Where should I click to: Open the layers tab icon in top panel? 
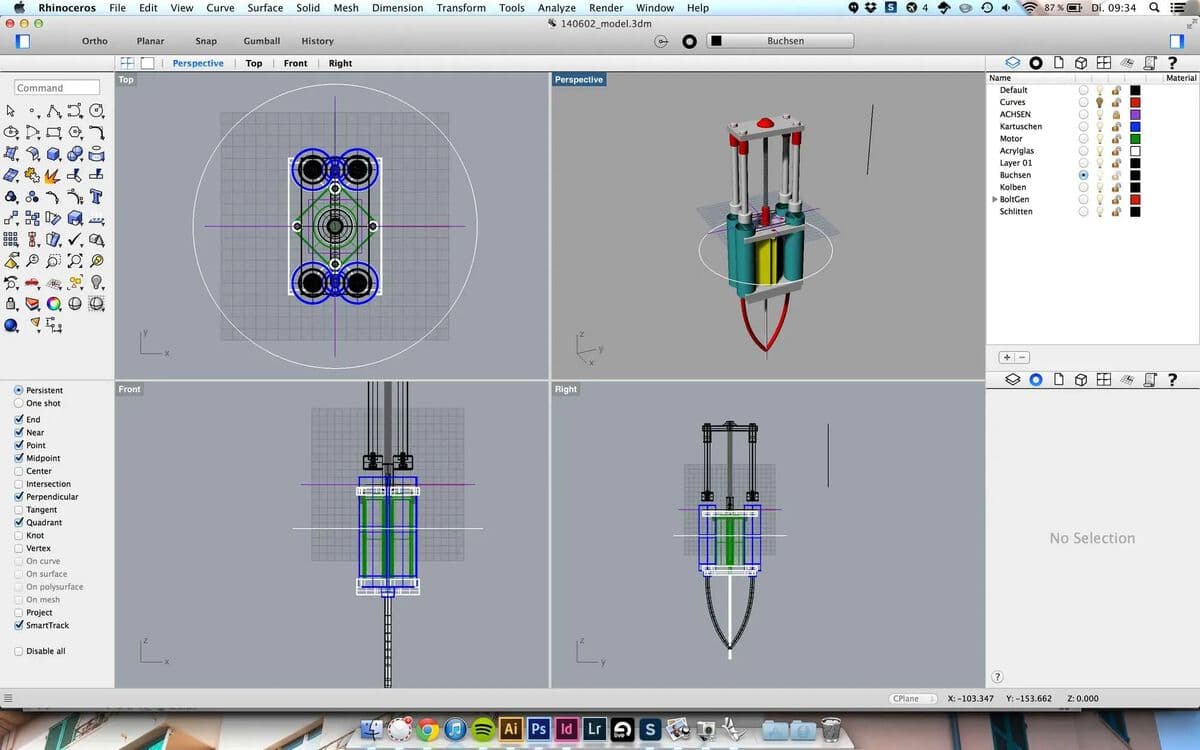1012,63
